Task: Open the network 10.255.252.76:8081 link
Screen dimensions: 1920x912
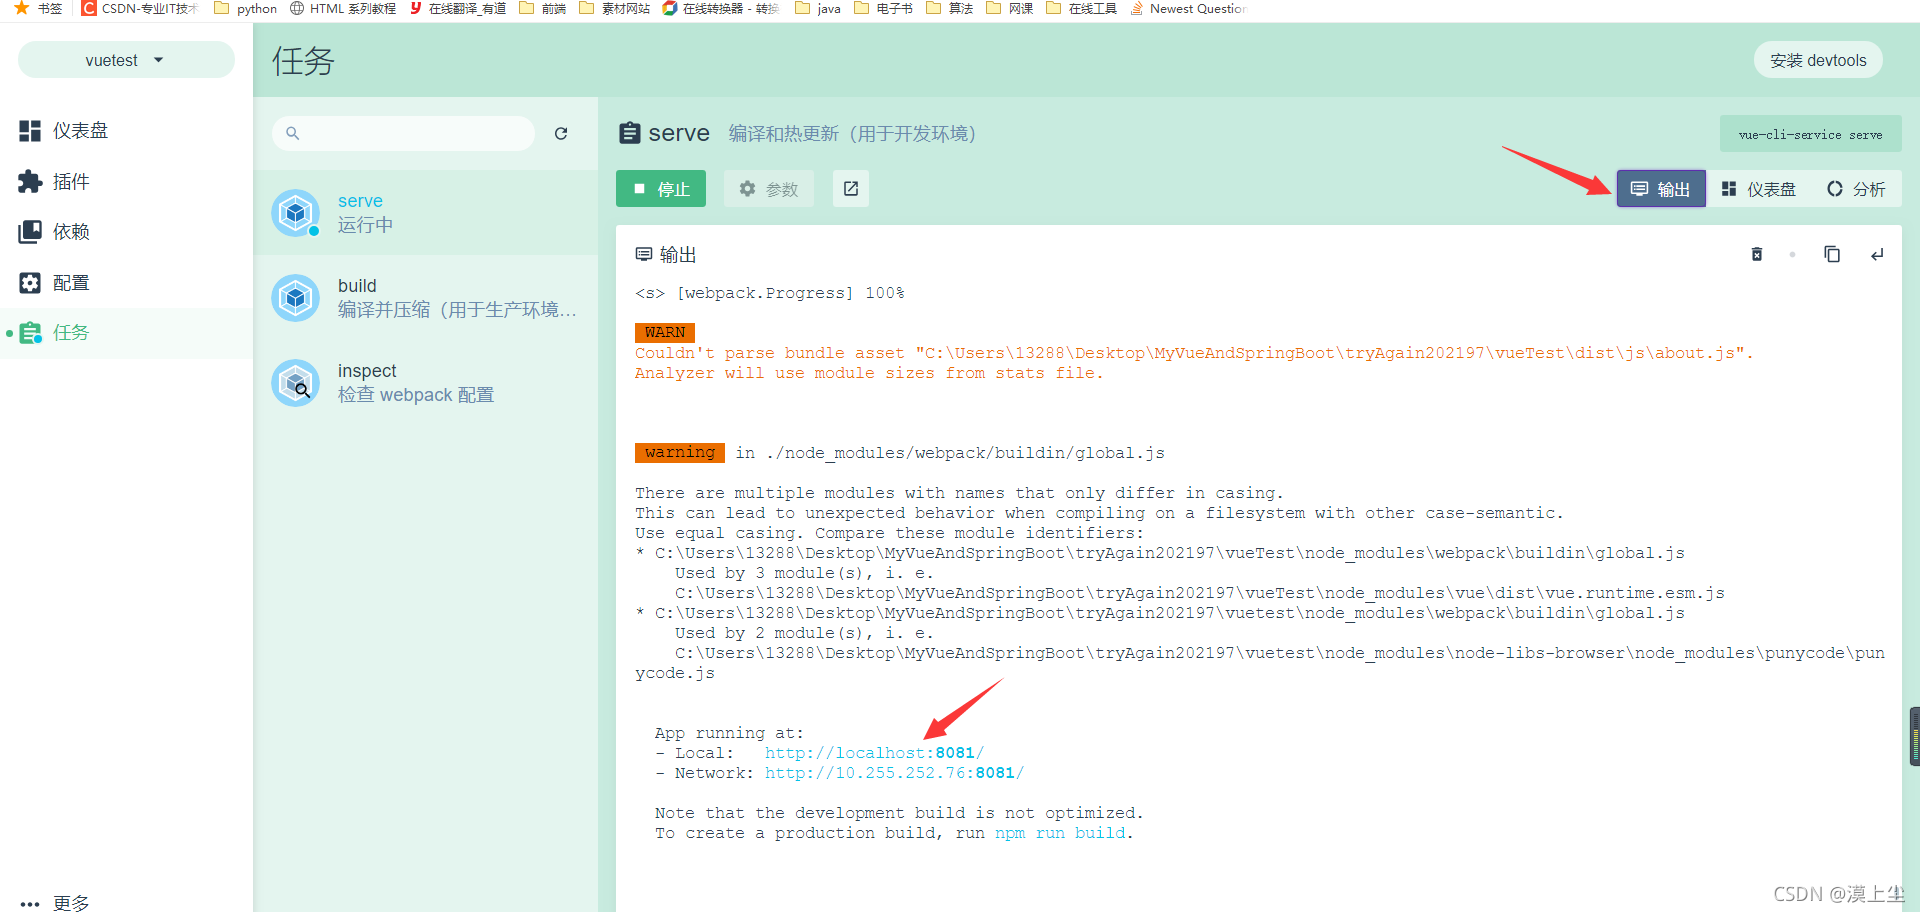Action: pyautogui.click(x=894, y=773)
